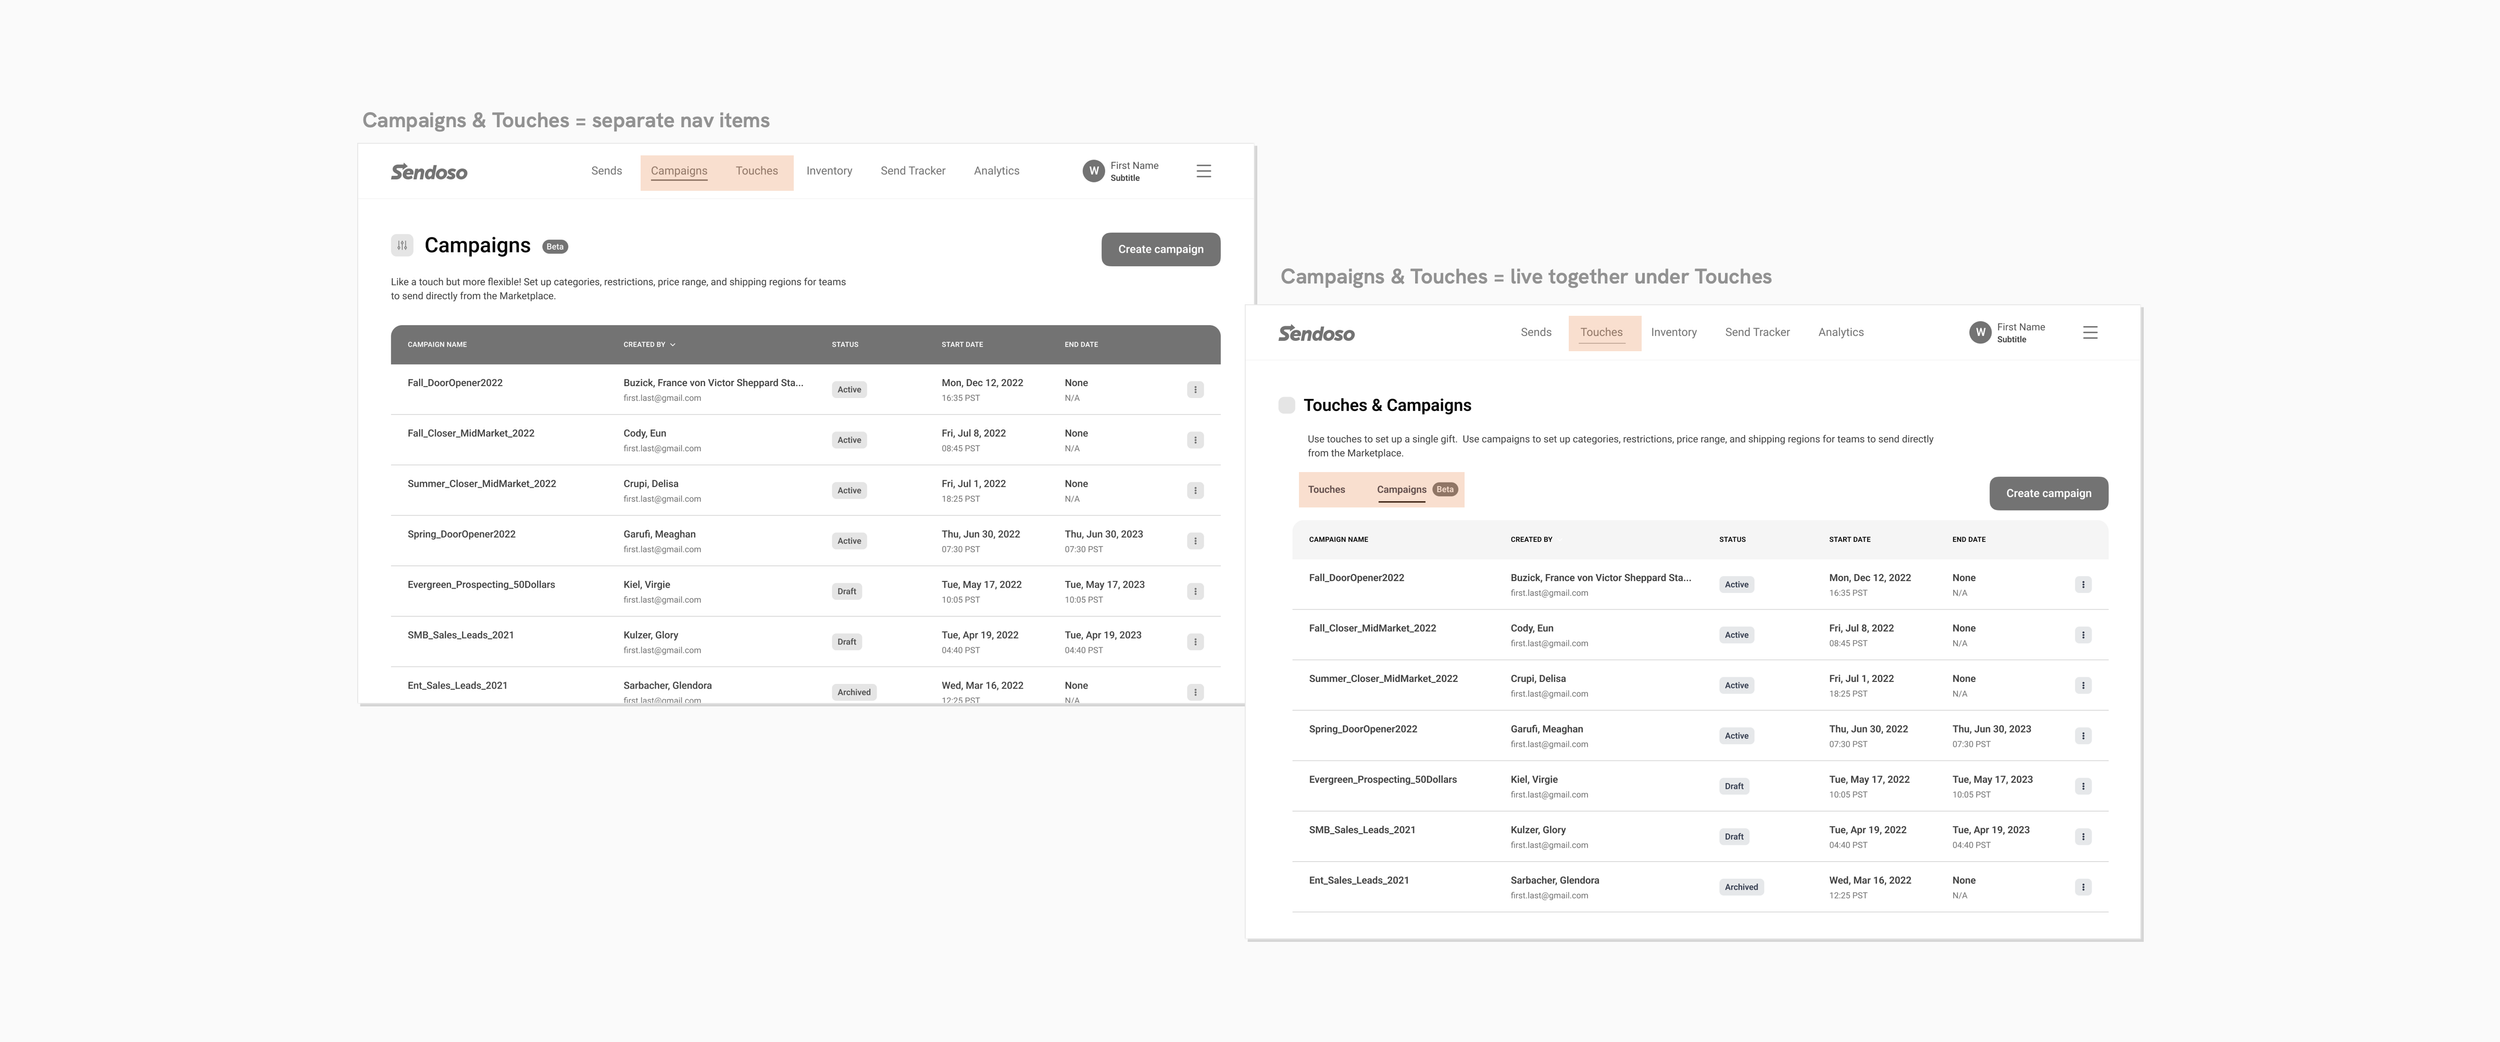Open row menu for Fall_DoorOpener2022 in left table
The height and width of the screenshot is (1042, 2500).
pyautogui.click(x=1195, y=390)
